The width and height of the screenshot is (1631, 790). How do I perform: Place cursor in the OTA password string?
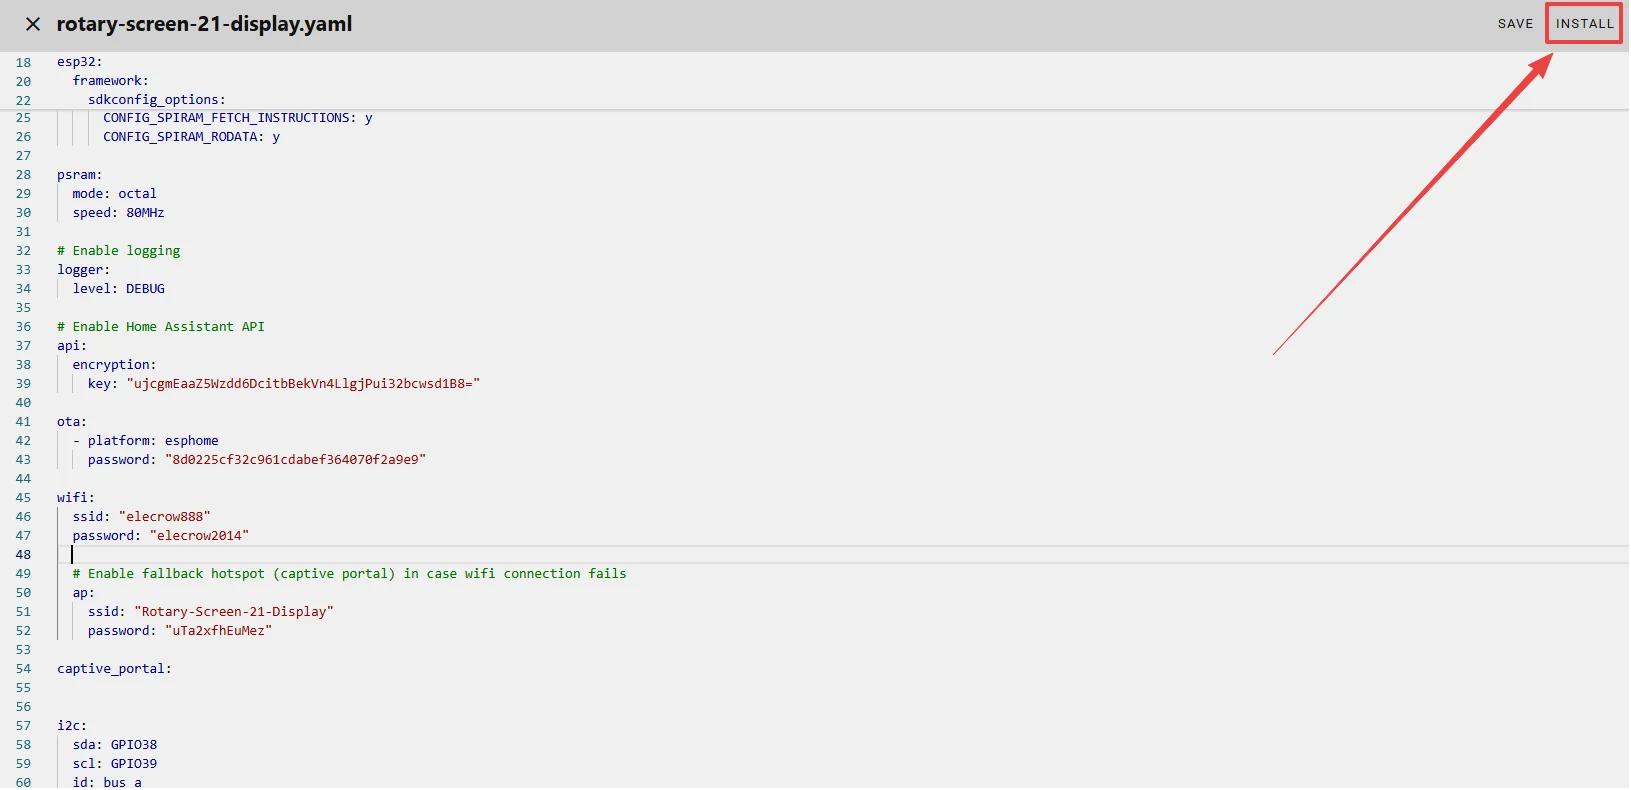[295, 460]
